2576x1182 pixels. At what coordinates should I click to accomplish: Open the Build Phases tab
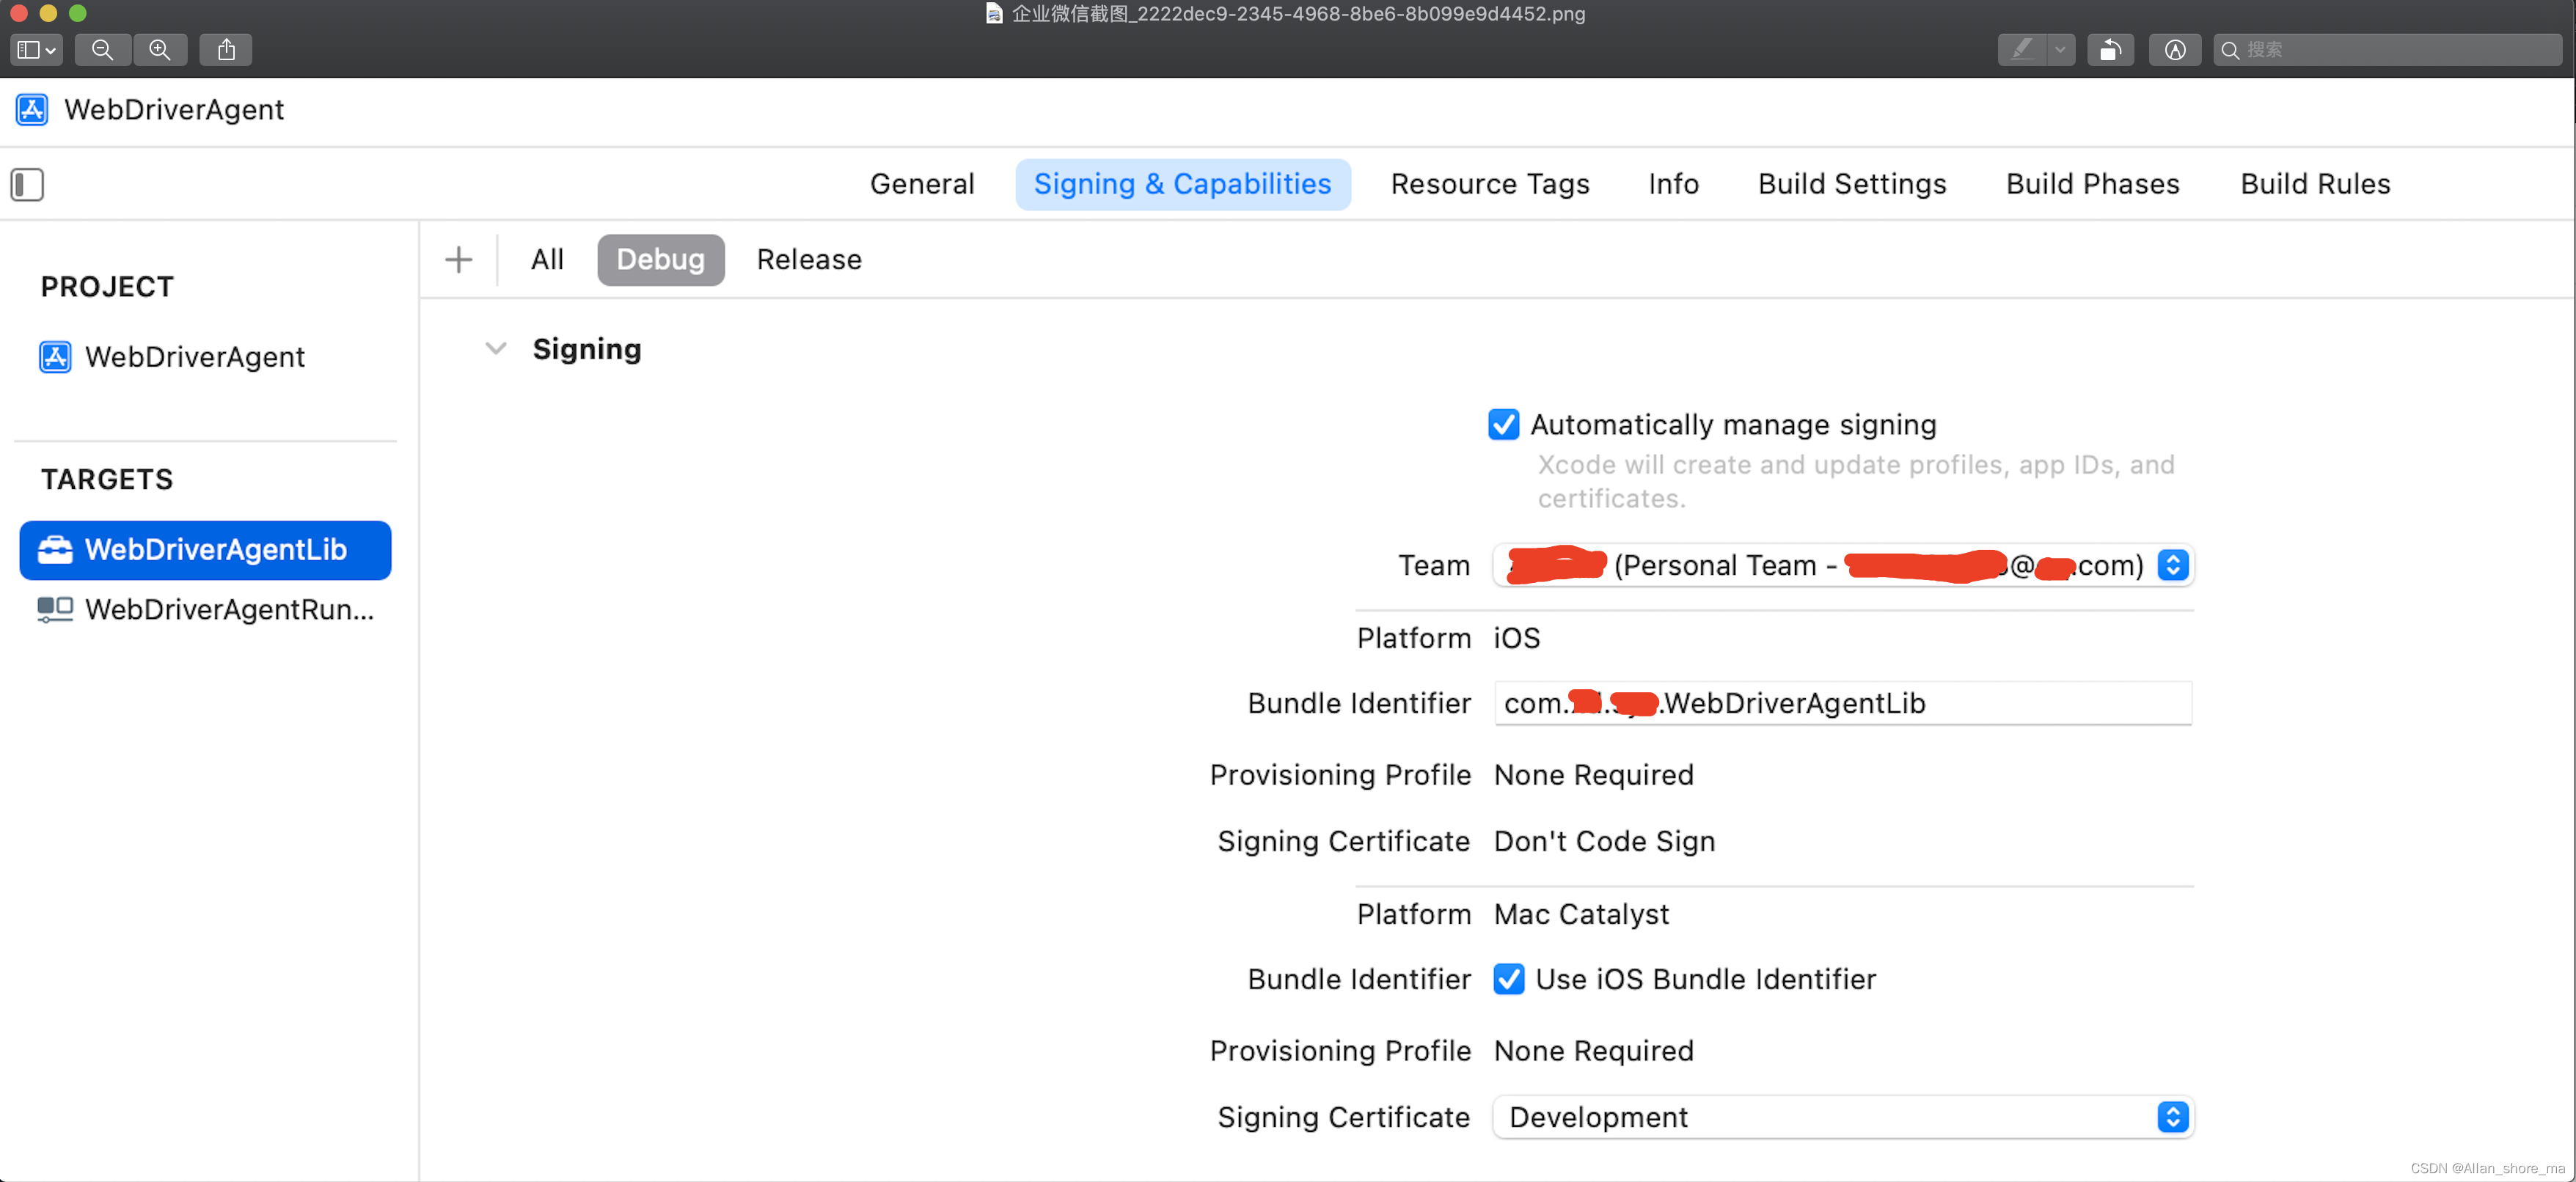click(x=2092, y=184)
